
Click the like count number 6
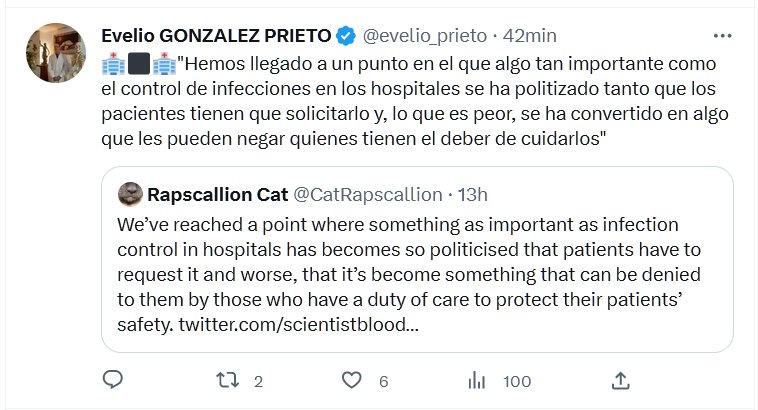pyautogui.click(x=383, y=381)
